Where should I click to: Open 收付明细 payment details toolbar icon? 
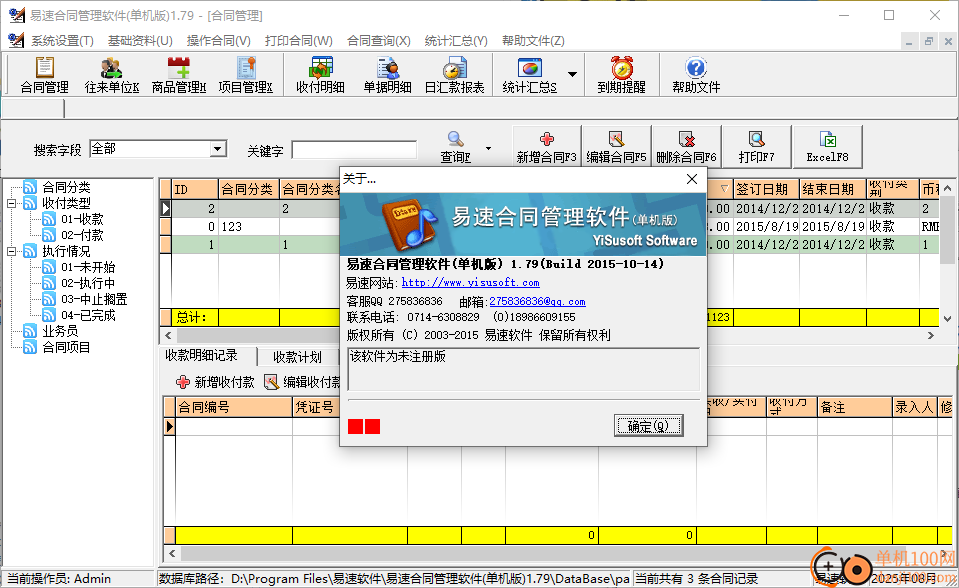pos(320,75)
